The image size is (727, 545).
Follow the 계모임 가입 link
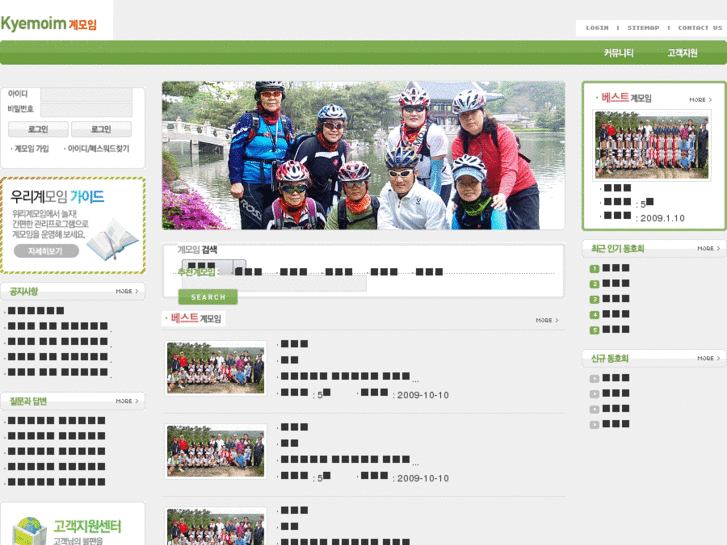click(30, 148)
